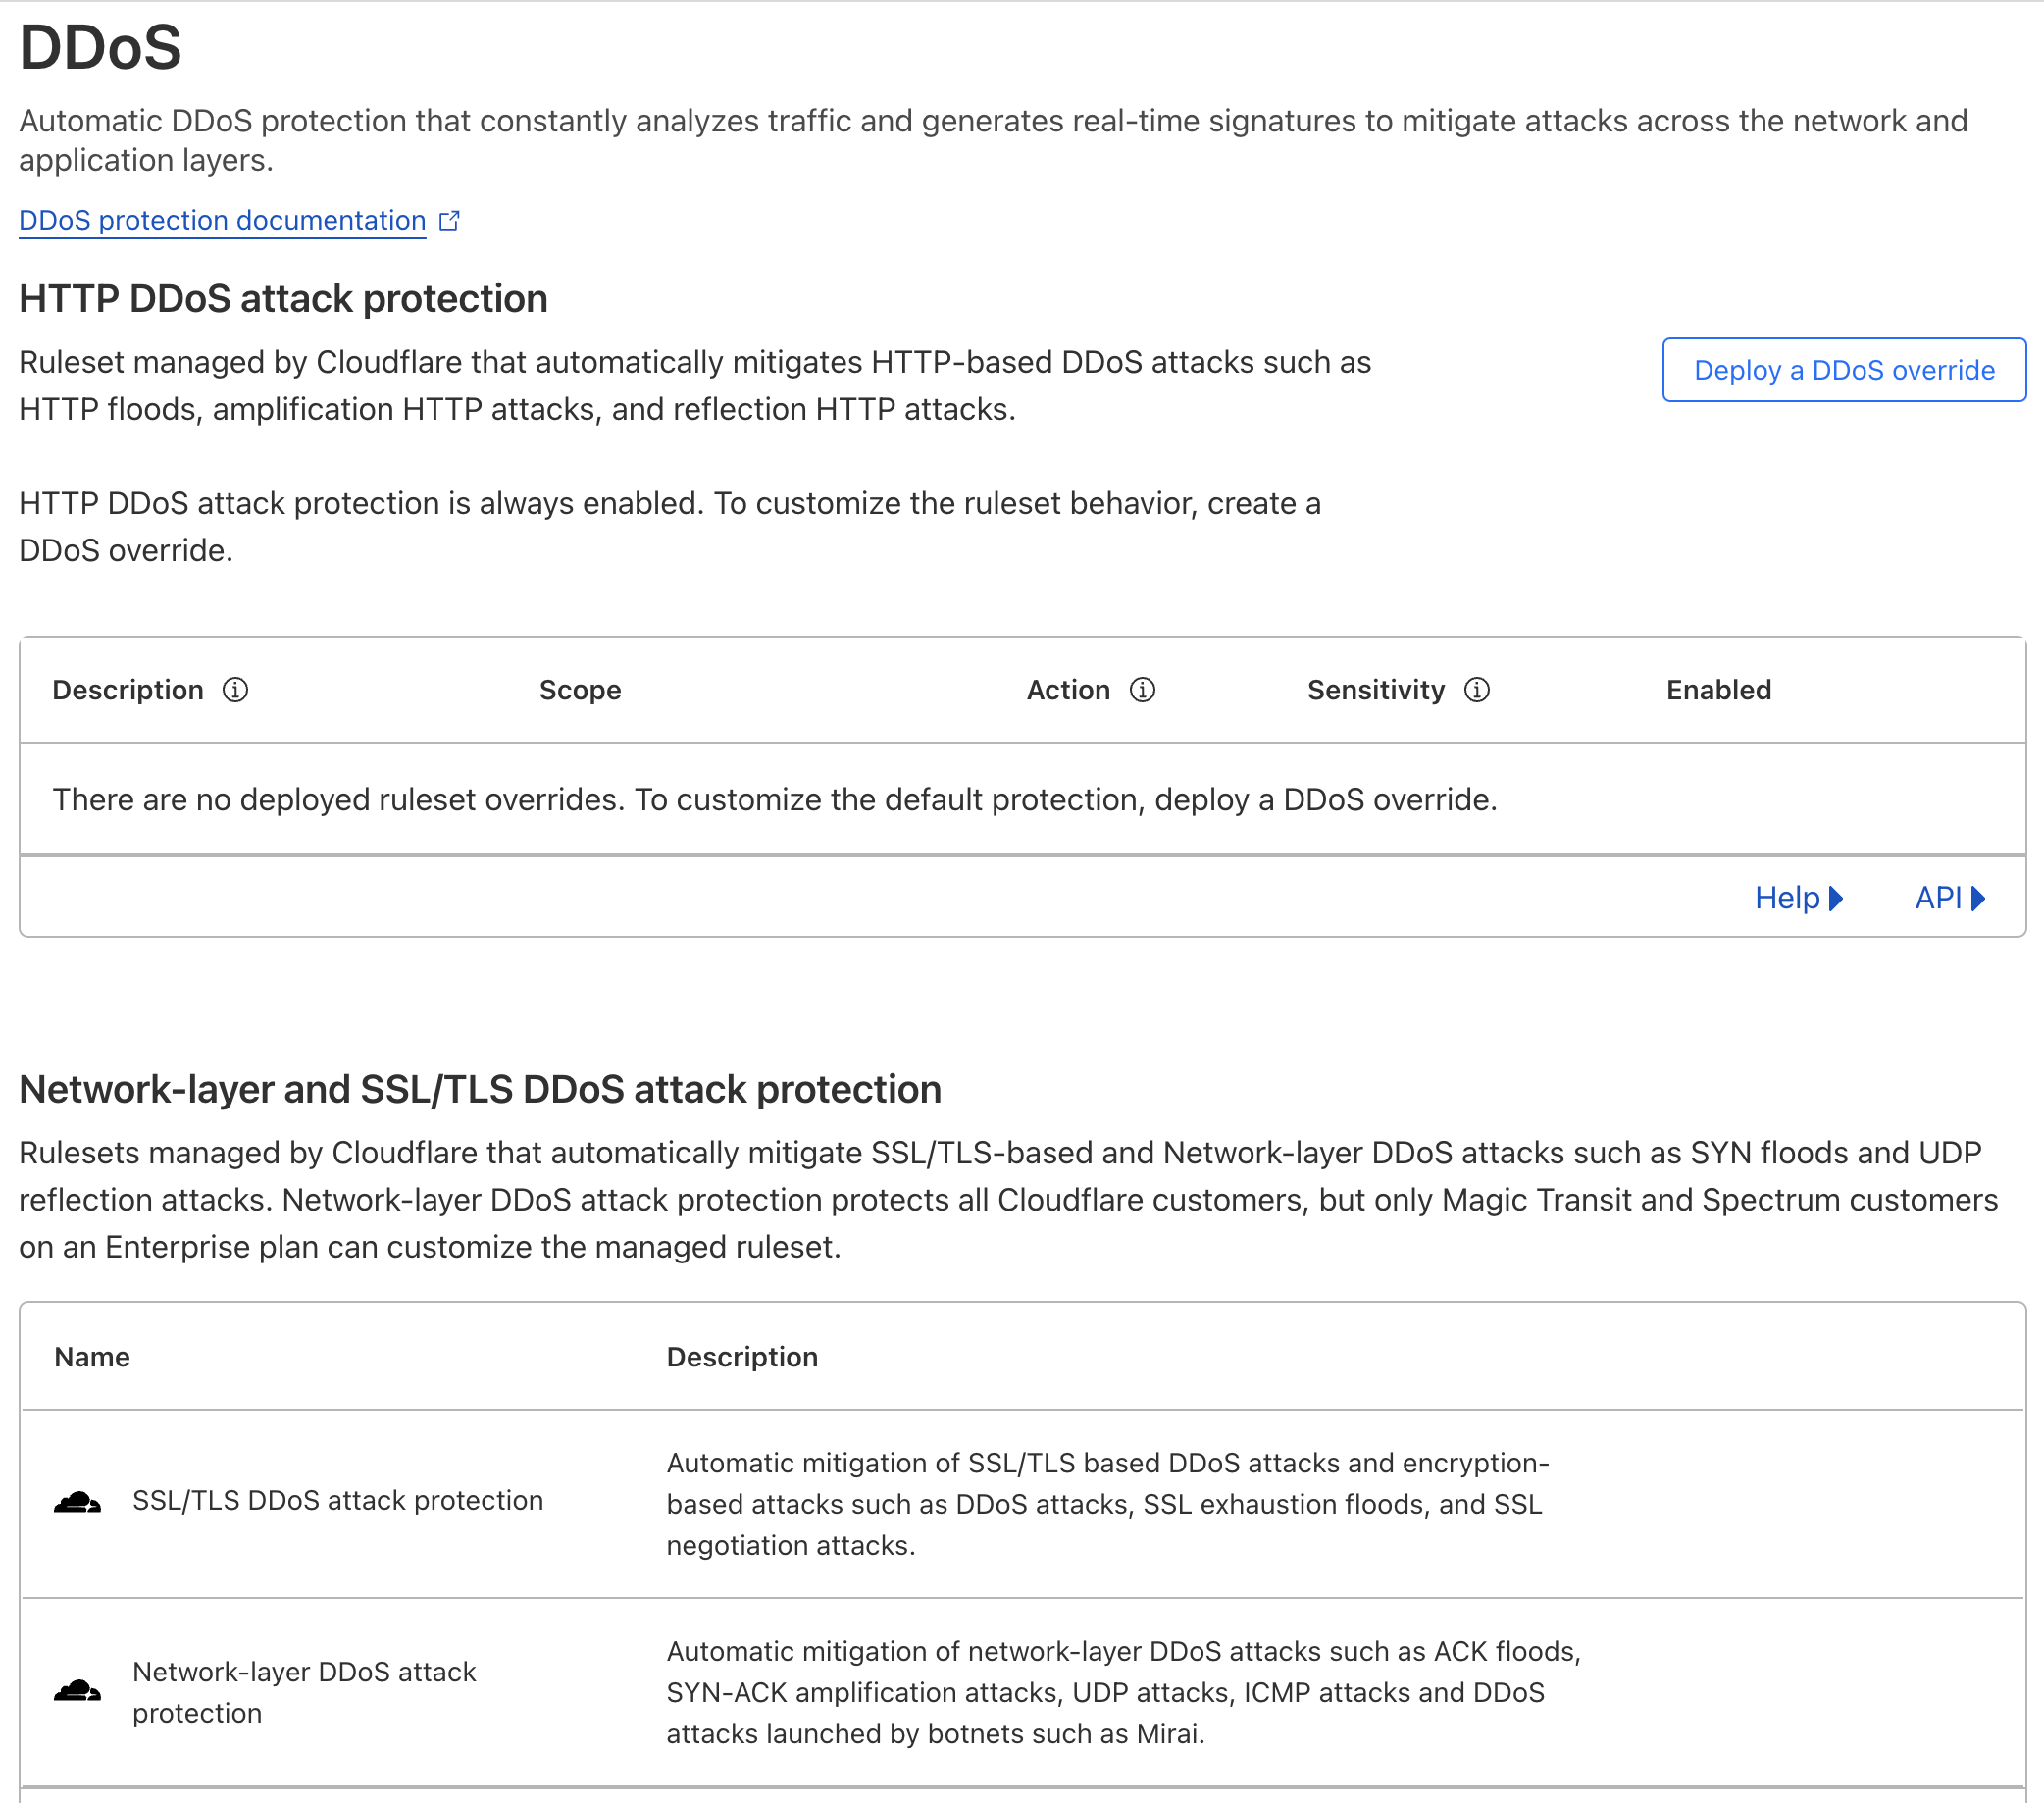The height and width of the screenshot is (1803, 2044).
Task: Click the Scope column header
Action: 580,690
